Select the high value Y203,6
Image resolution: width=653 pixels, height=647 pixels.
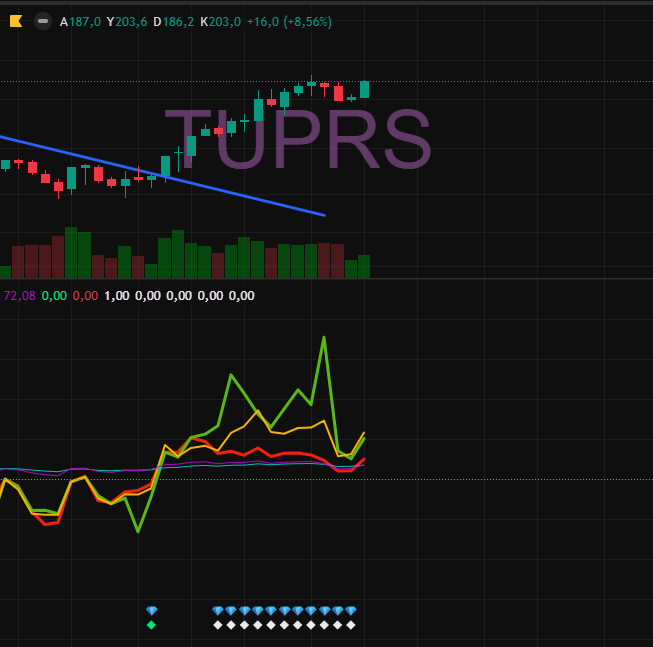(x=127, y=22)
